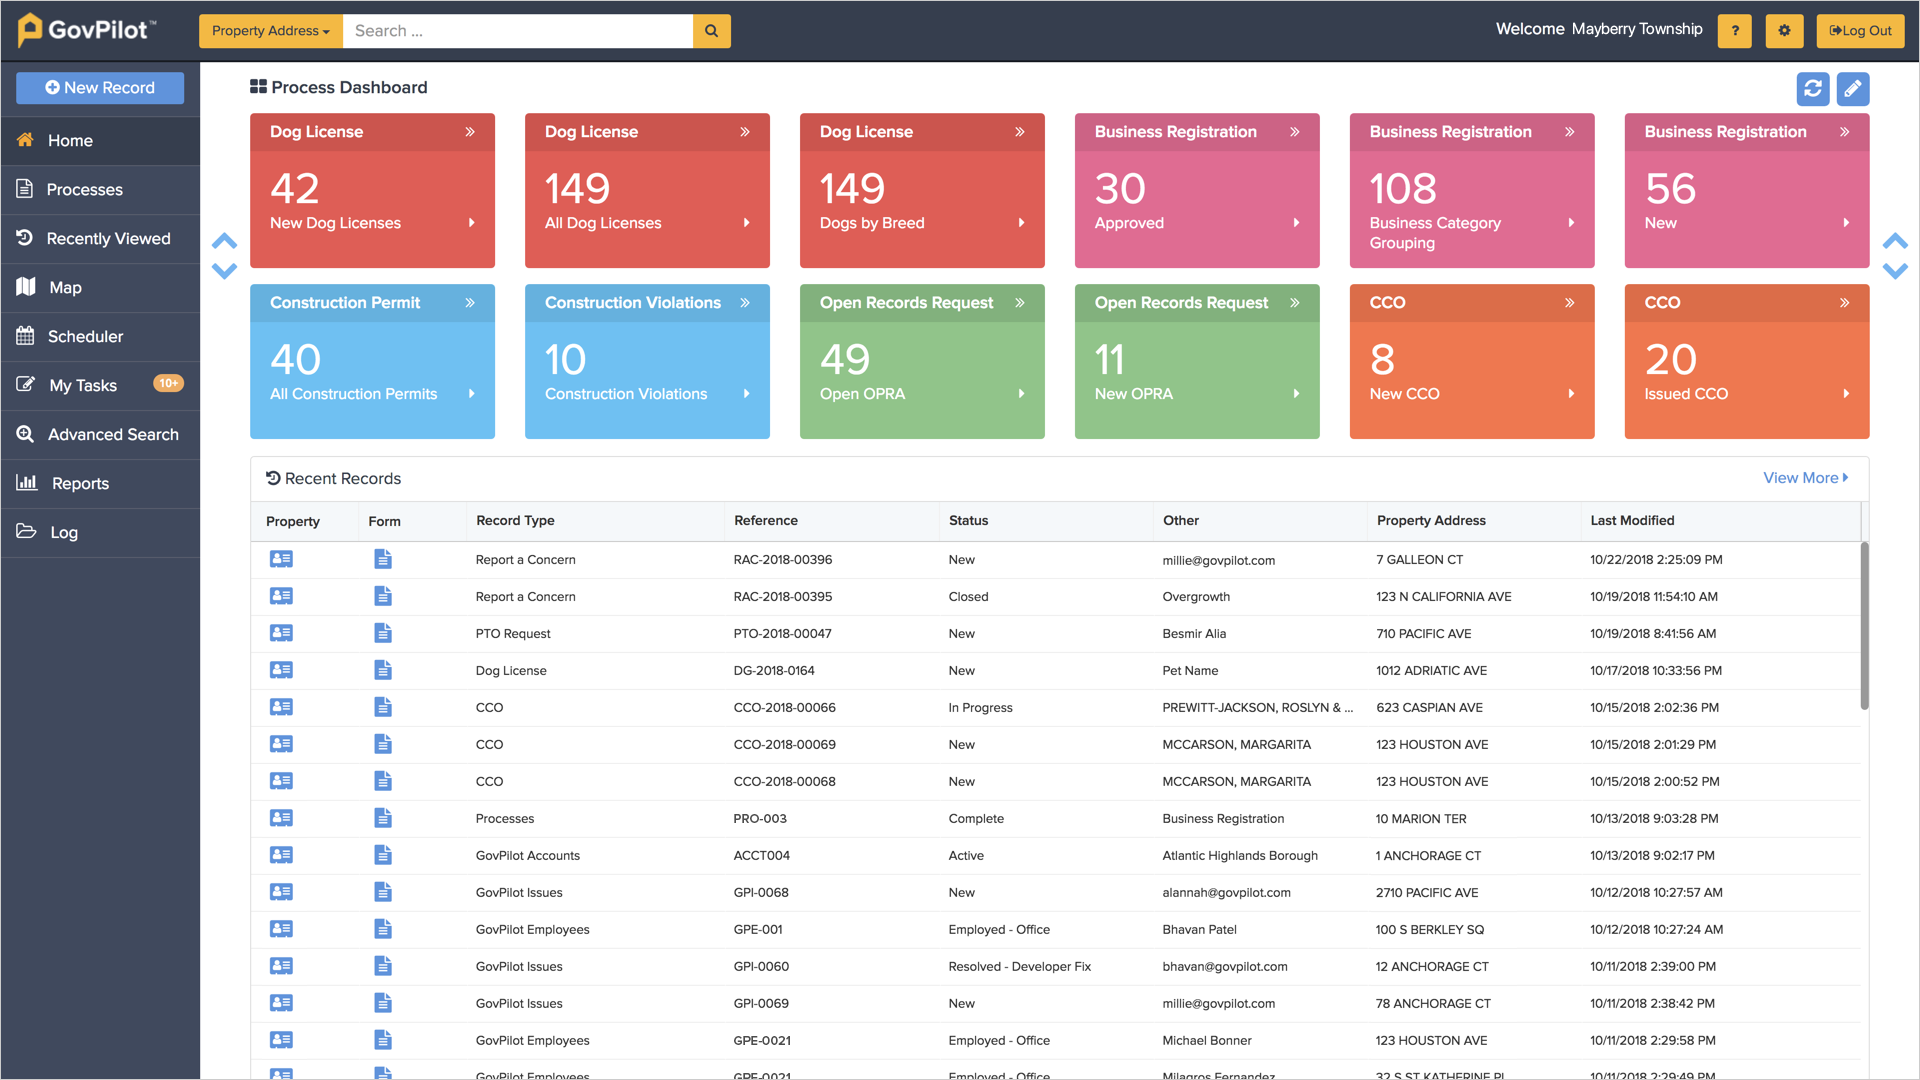Open form document icon for GPI-0069
1920x1080 pixels.
383,1003
